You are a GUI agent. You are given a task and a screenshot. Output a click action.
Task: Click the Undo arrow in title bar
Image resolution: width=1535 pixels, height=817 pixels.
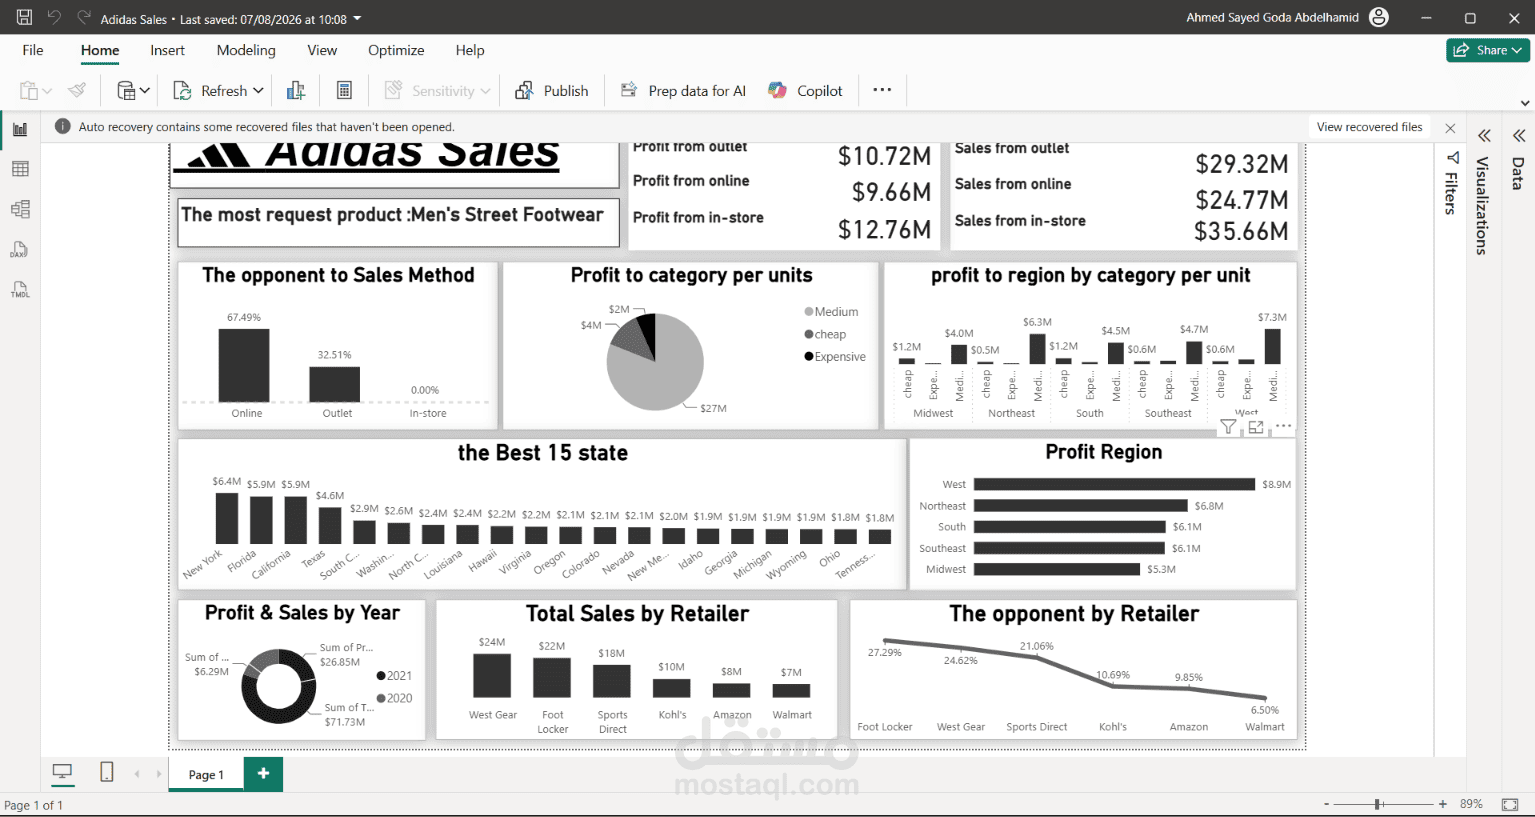coord(54,18)
